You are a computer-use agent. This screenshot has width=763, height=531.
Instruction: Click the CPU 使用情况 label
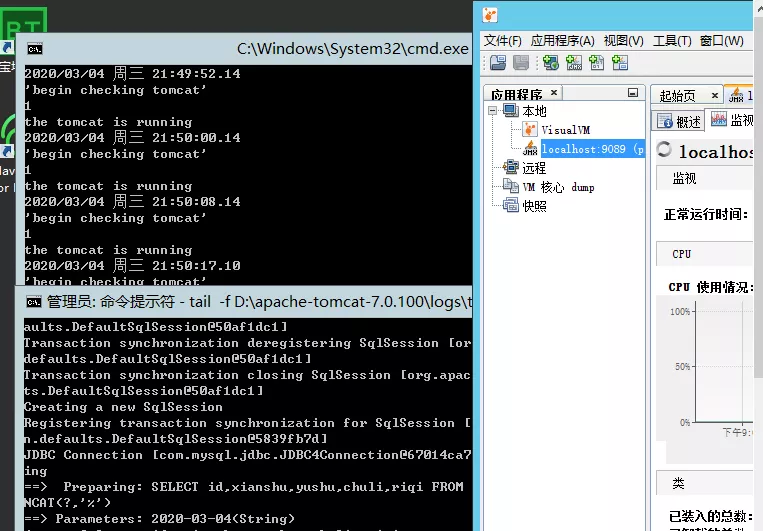point(710,287)
